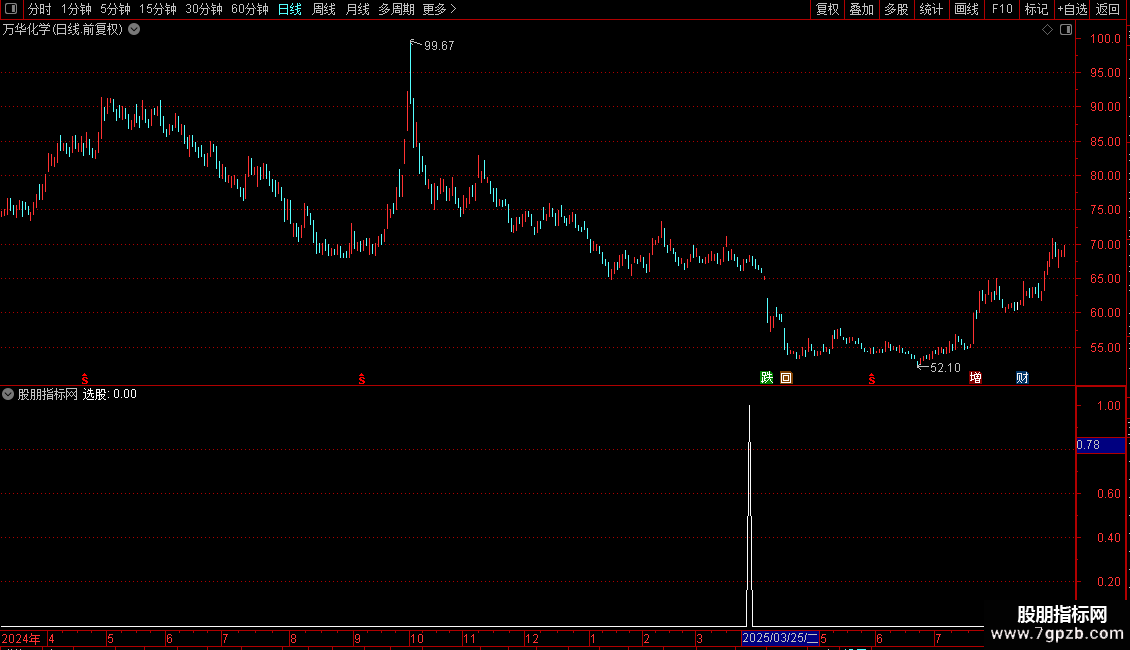Open the 股朋指标网 indicator dropdown arrow

pyautogui.click(x=8, y=394)
